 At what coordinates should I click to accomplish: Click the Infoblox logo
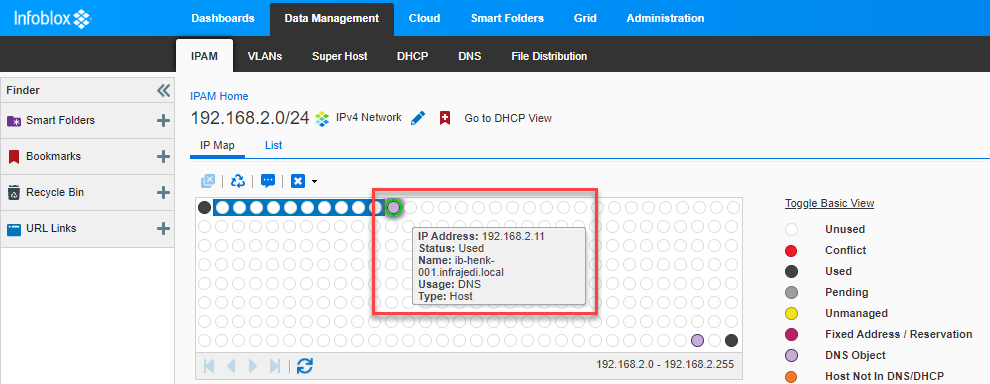click(53, 18)
